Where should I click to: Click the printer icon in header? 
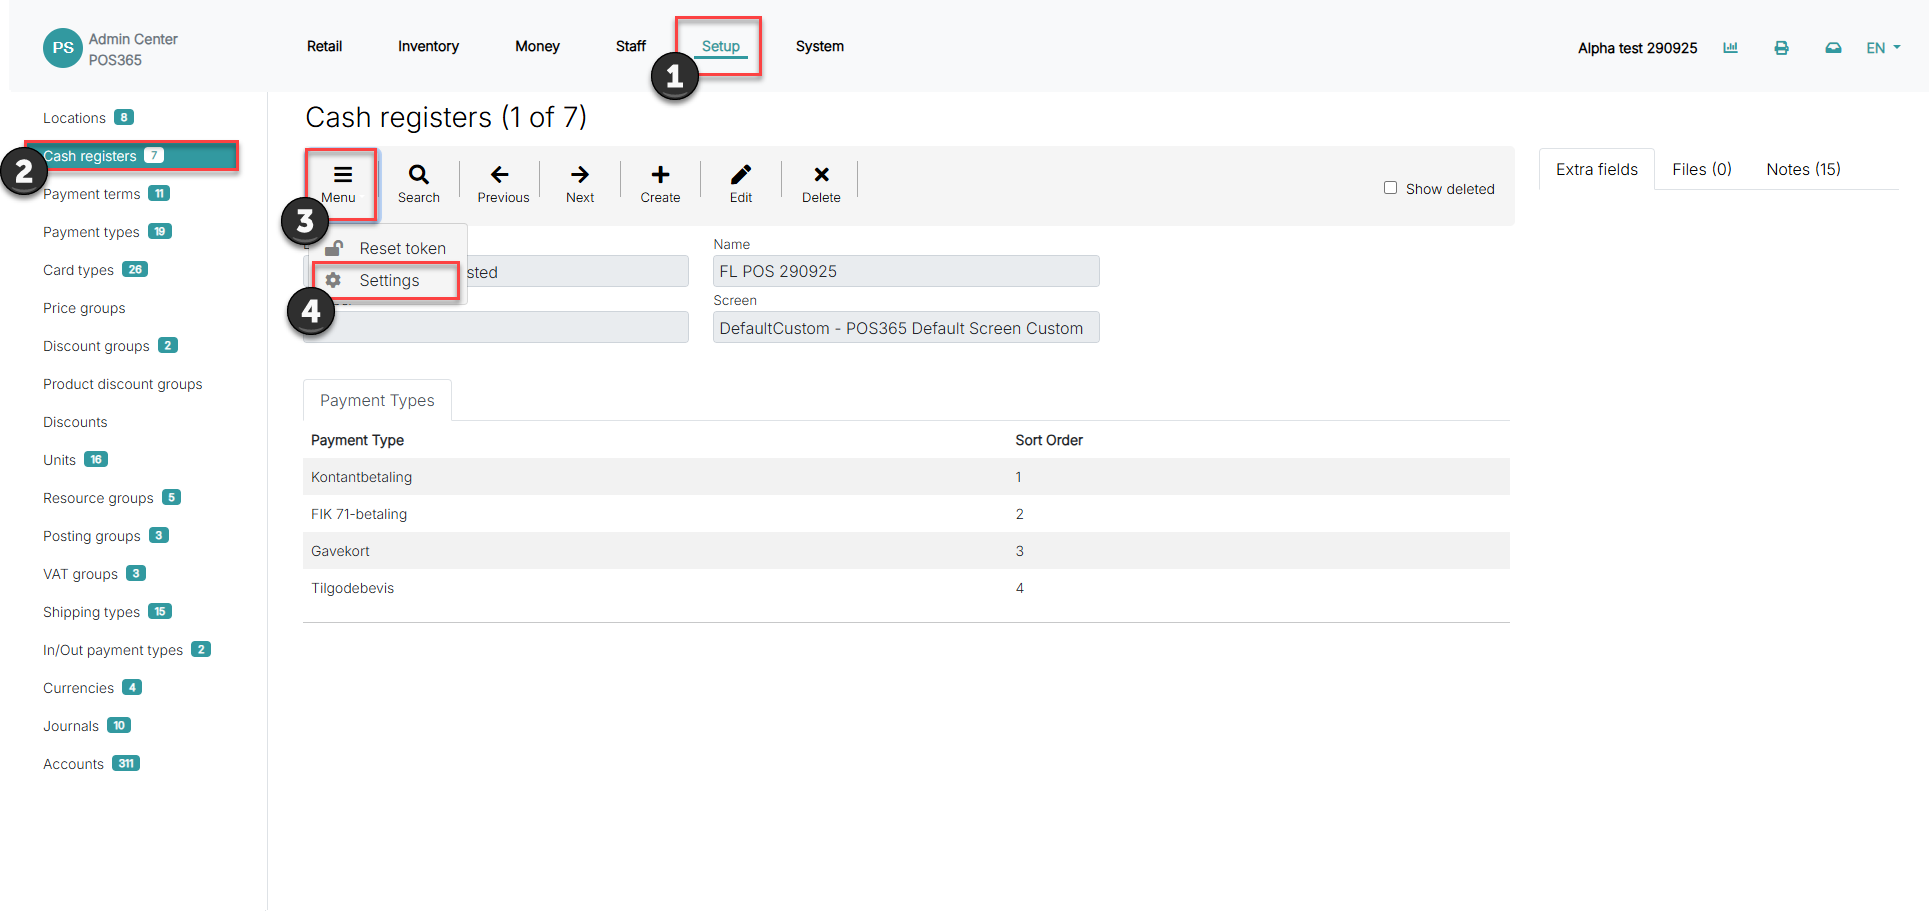pos(1781,48)
